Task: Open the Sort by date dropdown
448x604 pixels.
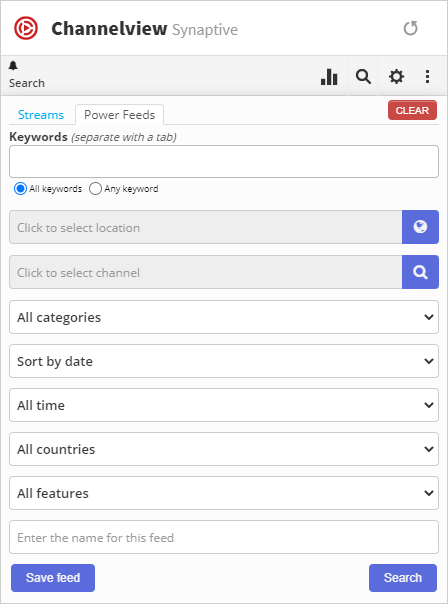Action: (x=224, y=361)
